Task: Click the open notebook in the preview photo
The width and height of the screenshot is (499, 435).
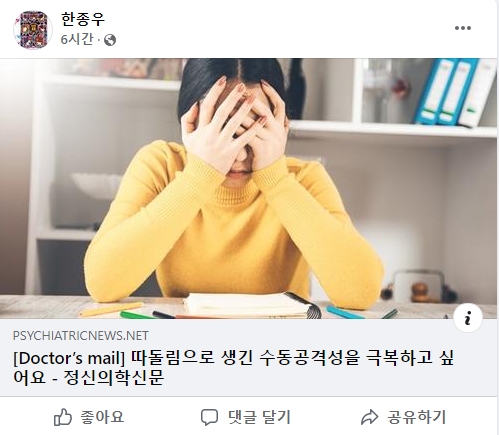Action: 250,305
